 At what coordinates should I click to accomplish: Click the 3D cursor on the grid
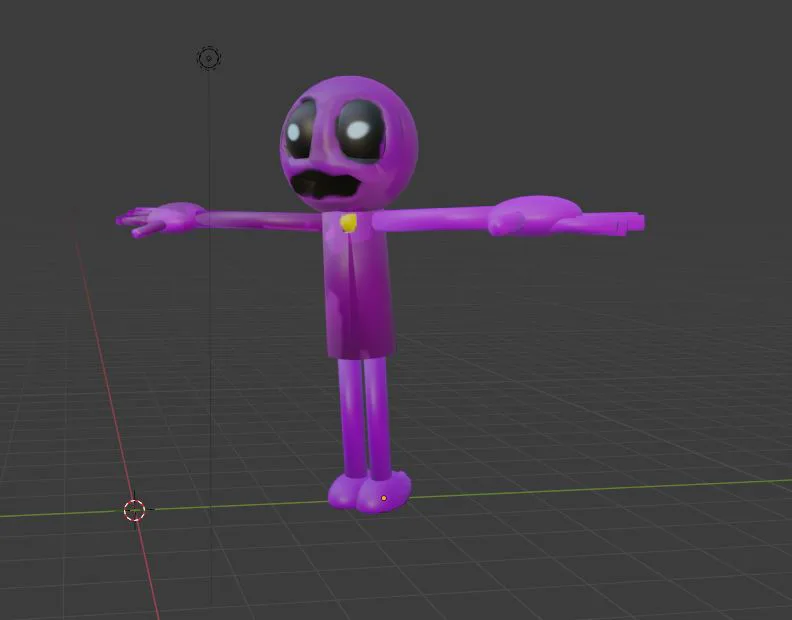point(134,510)
